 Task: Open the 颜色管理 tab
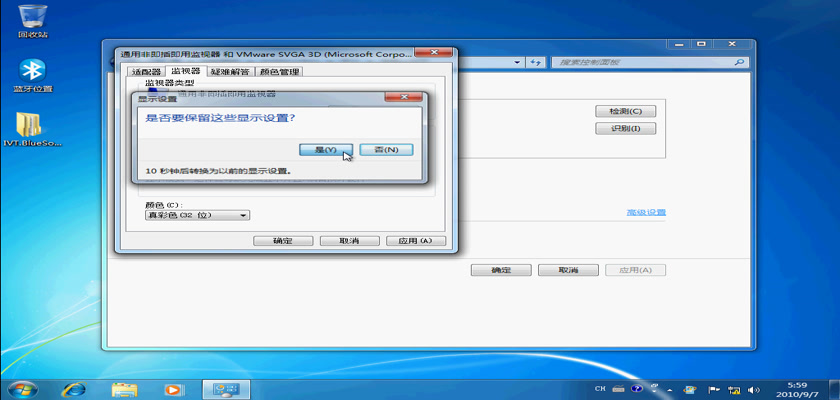coord(279,72)
